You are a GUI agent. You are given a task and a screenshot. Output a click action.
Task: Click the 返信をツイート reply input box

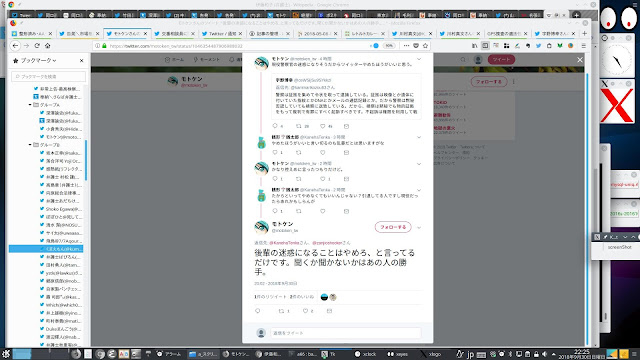tap(346, 333)
